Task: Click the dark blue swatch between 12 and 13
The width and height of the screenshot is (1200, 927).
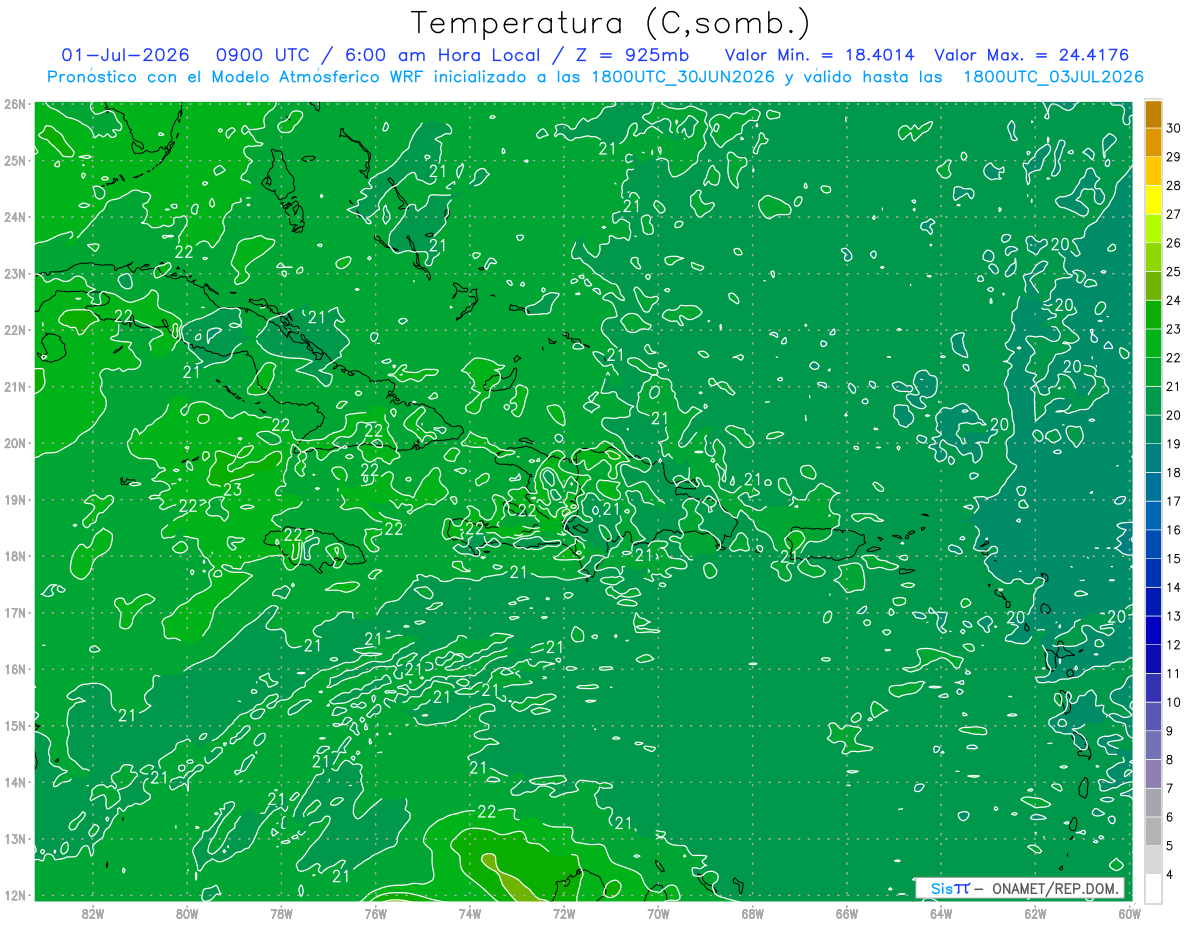Action: tap(1153, 631)
